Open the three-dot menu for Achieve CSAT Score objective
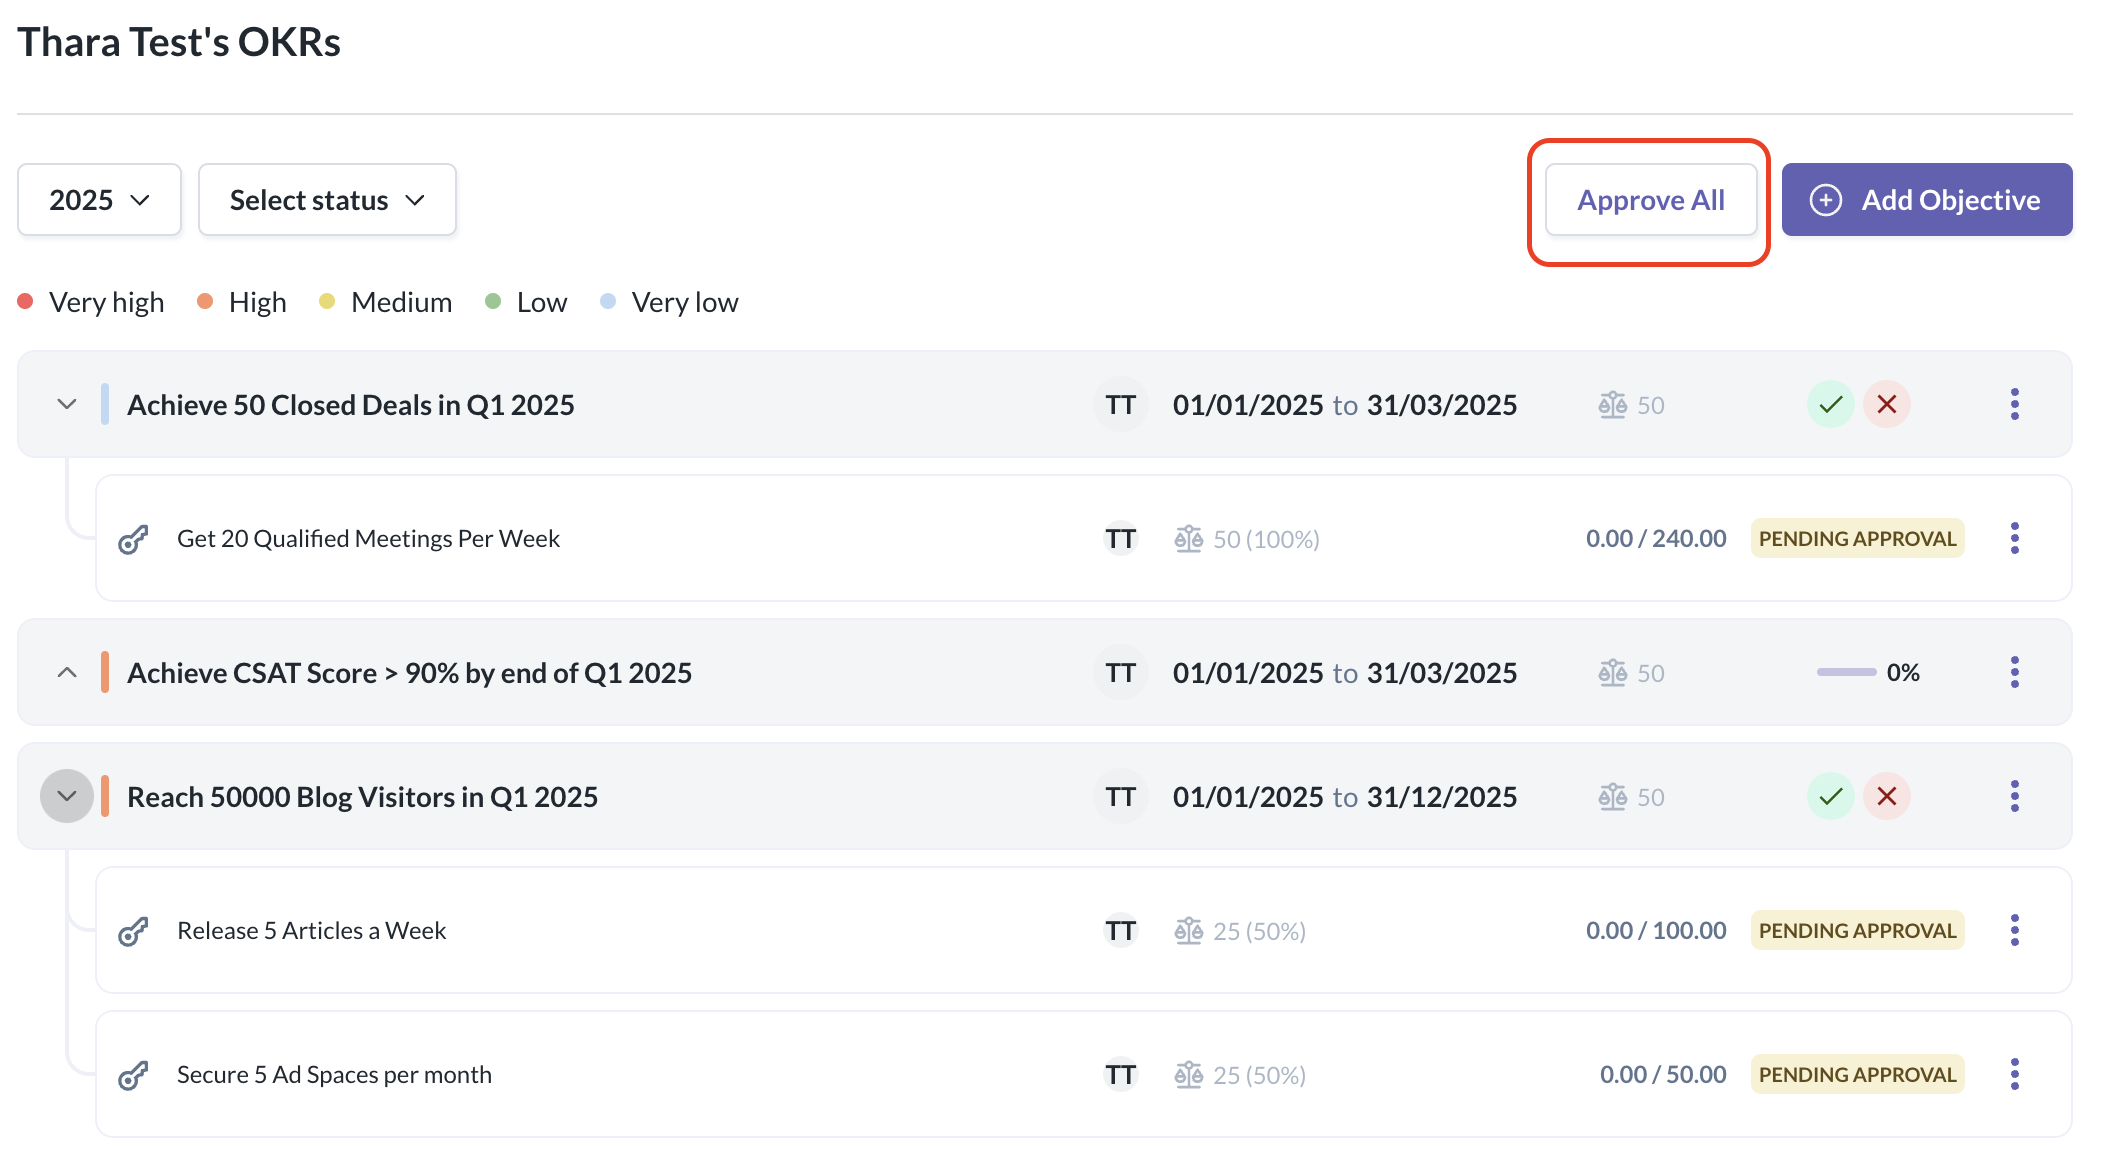Viewport: 2112px width, 1174px height. click(2014, 673)
